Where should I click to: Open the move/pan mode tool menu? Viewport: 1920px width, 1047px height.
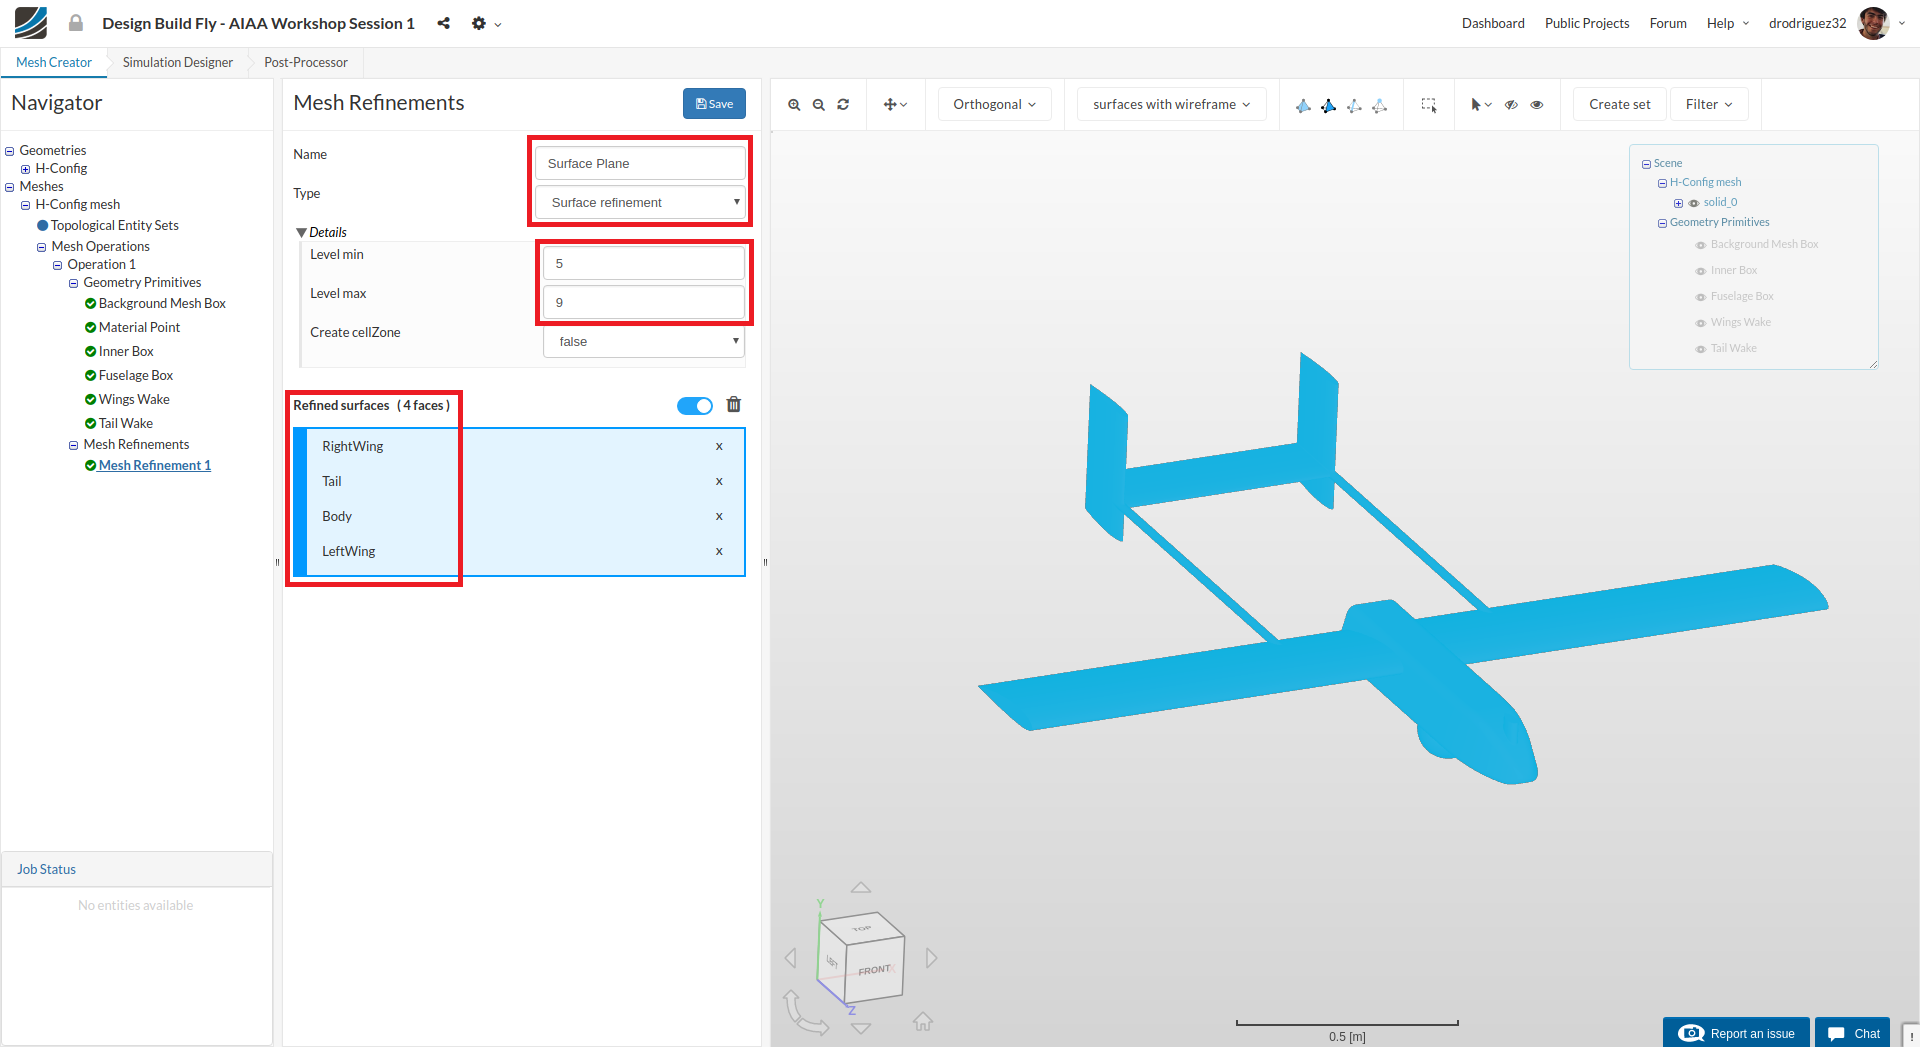[895, 104]
